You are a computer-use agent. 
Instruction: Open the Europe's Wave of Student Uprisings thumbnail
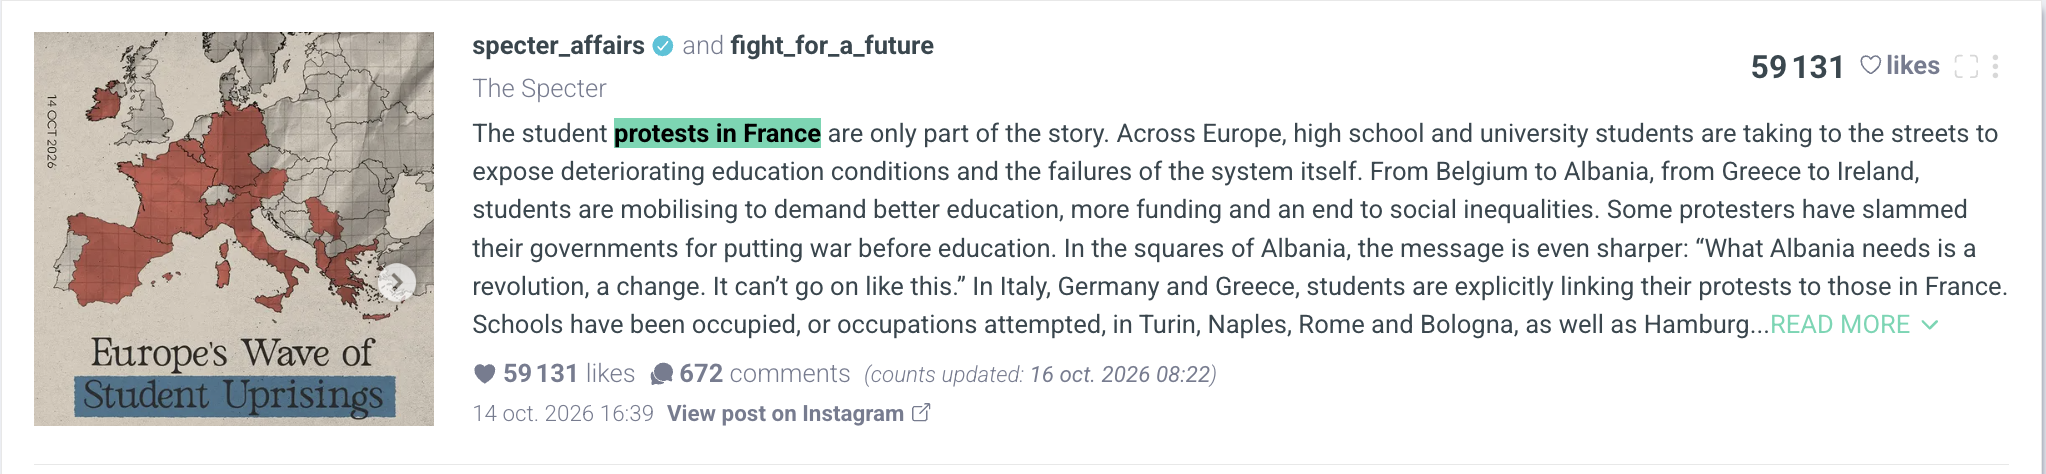click(x=234, y=229)
